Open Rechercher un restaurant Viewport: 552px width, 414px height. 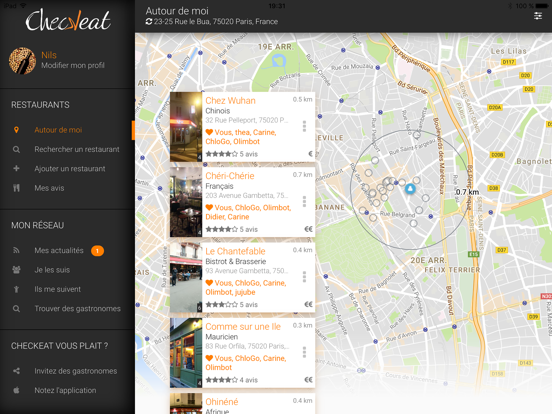click(x=77, y=149)
